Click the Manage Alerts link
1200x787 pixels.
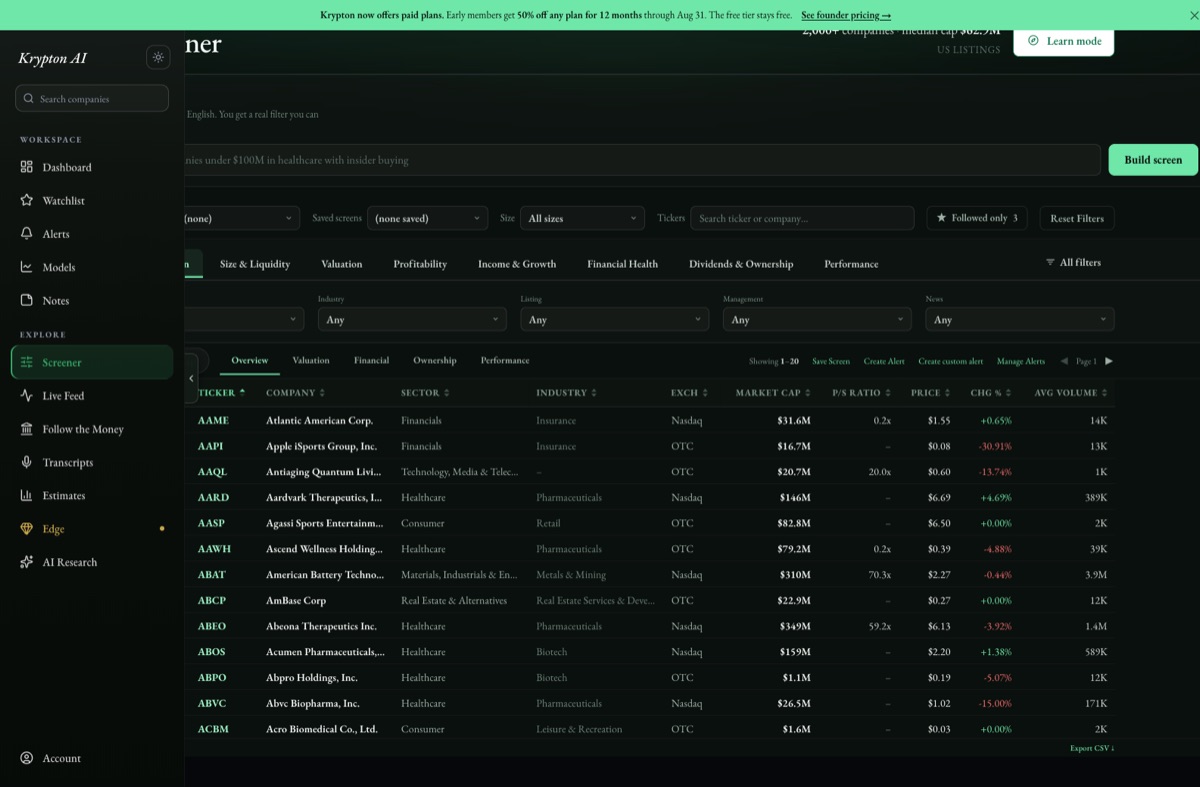pyautogui.click(x=1021, y=361)
